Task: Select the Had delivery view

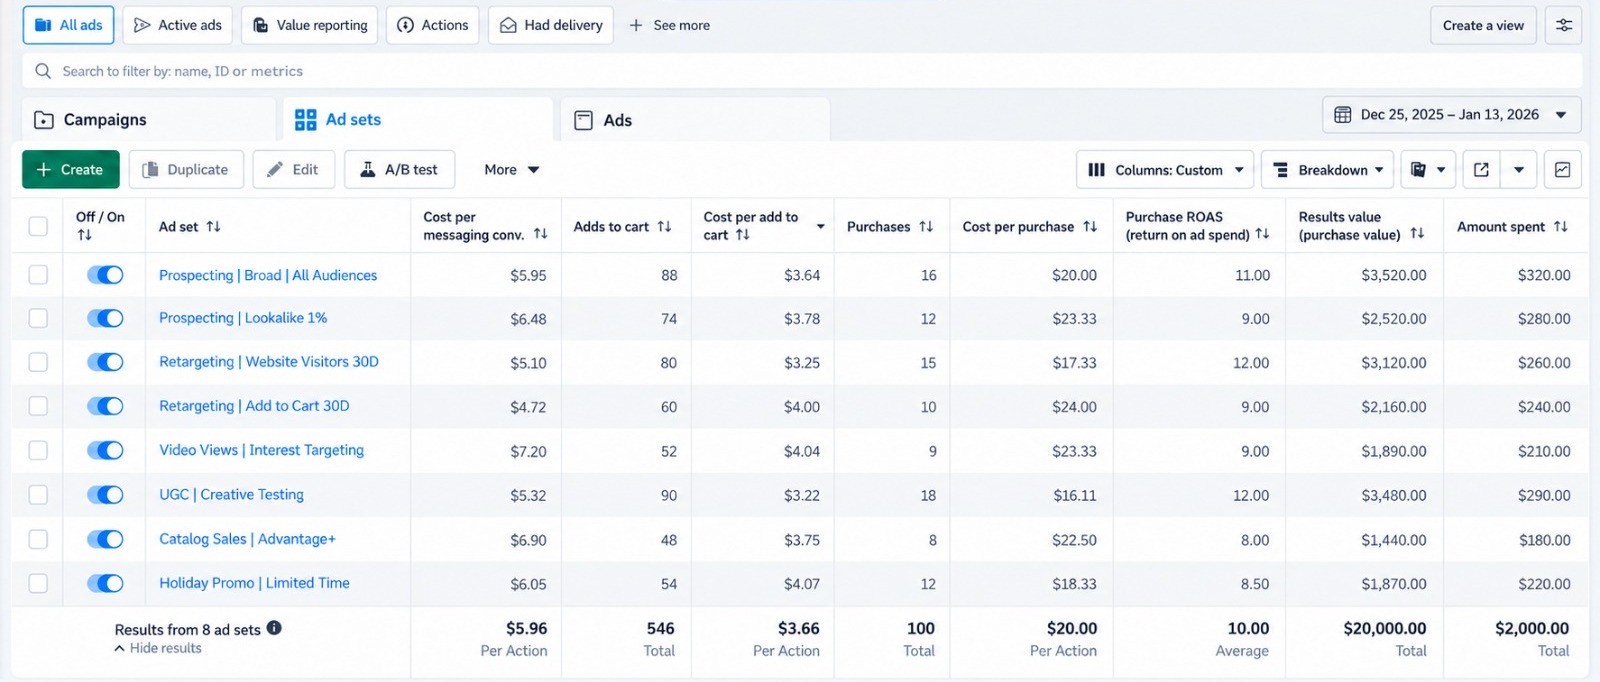Action: click(551, 25)
